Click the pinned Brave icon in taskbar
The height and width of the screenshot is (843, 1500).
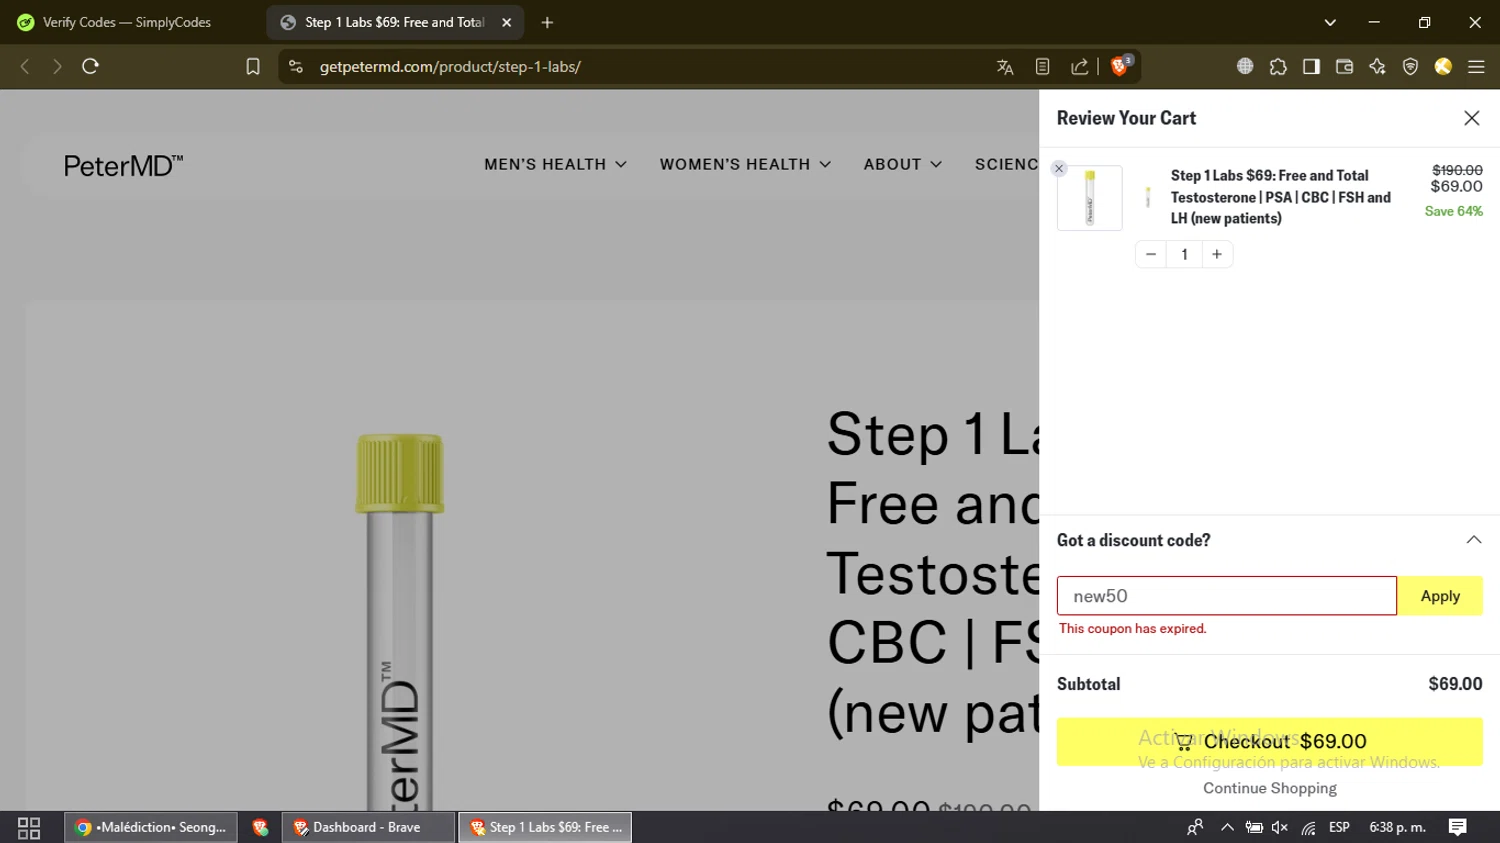[260, 827]
